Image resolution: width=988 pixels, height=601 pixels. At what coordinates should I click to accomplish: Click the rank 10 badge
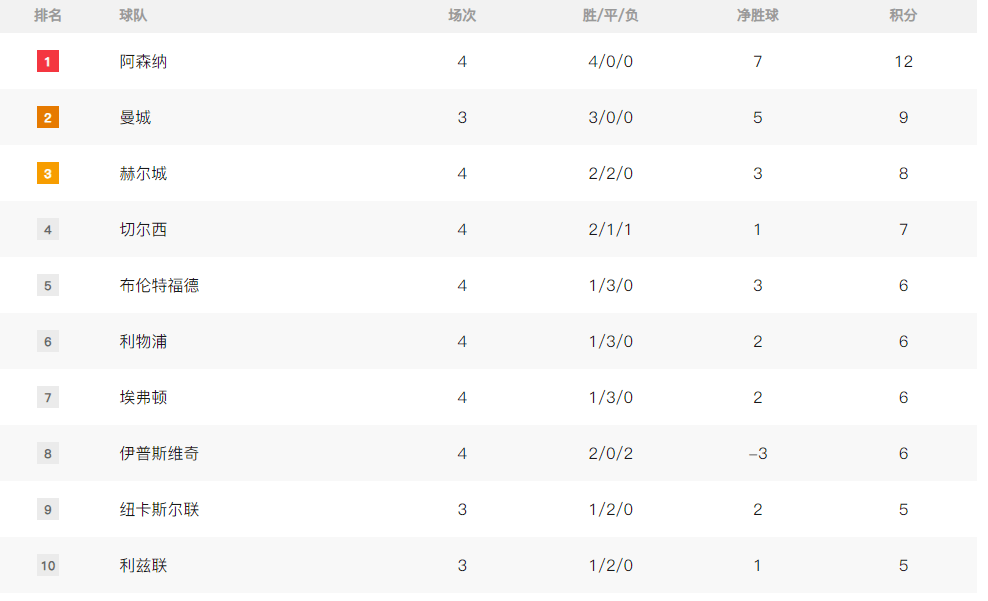pos(48,566)
